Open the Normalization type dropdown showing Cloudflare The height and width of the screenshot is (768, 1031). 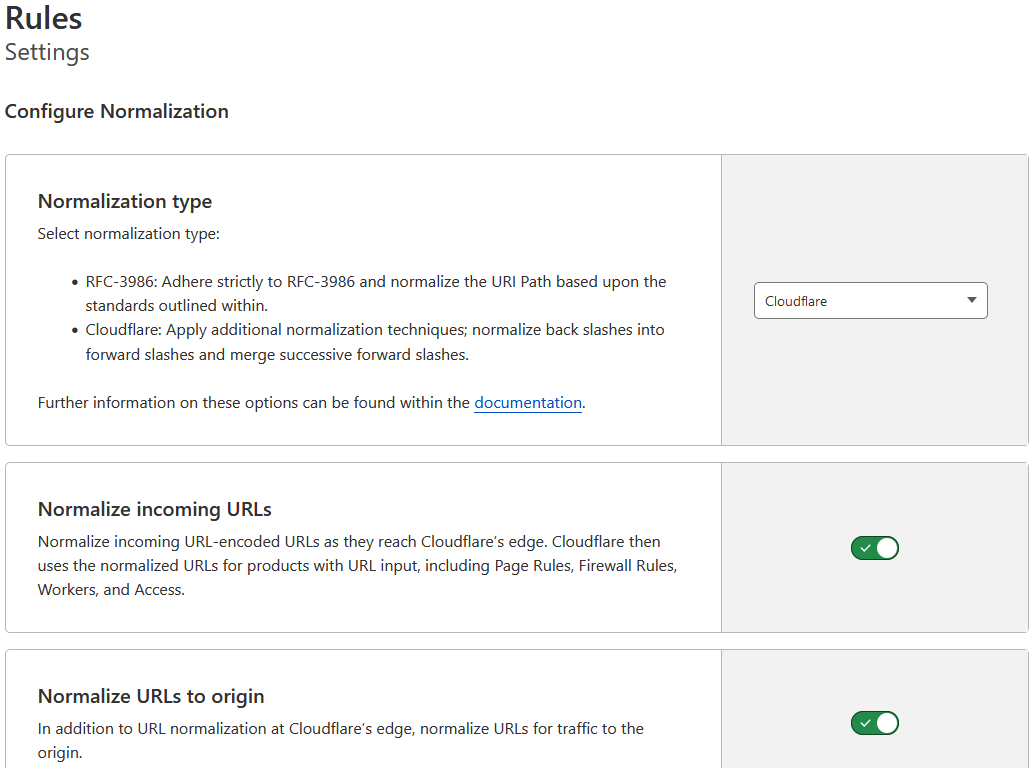click(x=869, y=301)
